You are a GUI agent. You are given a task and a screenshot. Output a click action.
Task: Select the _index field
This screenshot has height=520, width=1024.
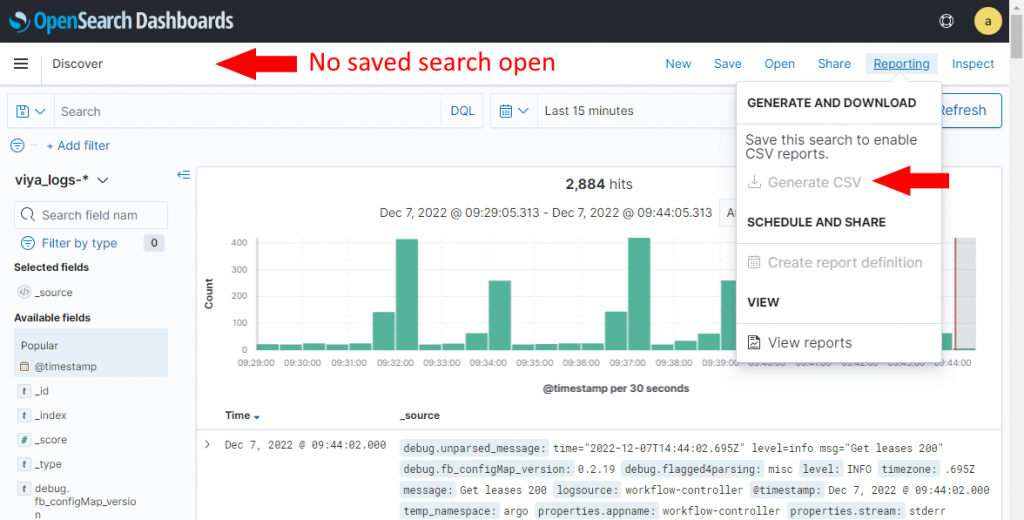[x=50, y=415]
